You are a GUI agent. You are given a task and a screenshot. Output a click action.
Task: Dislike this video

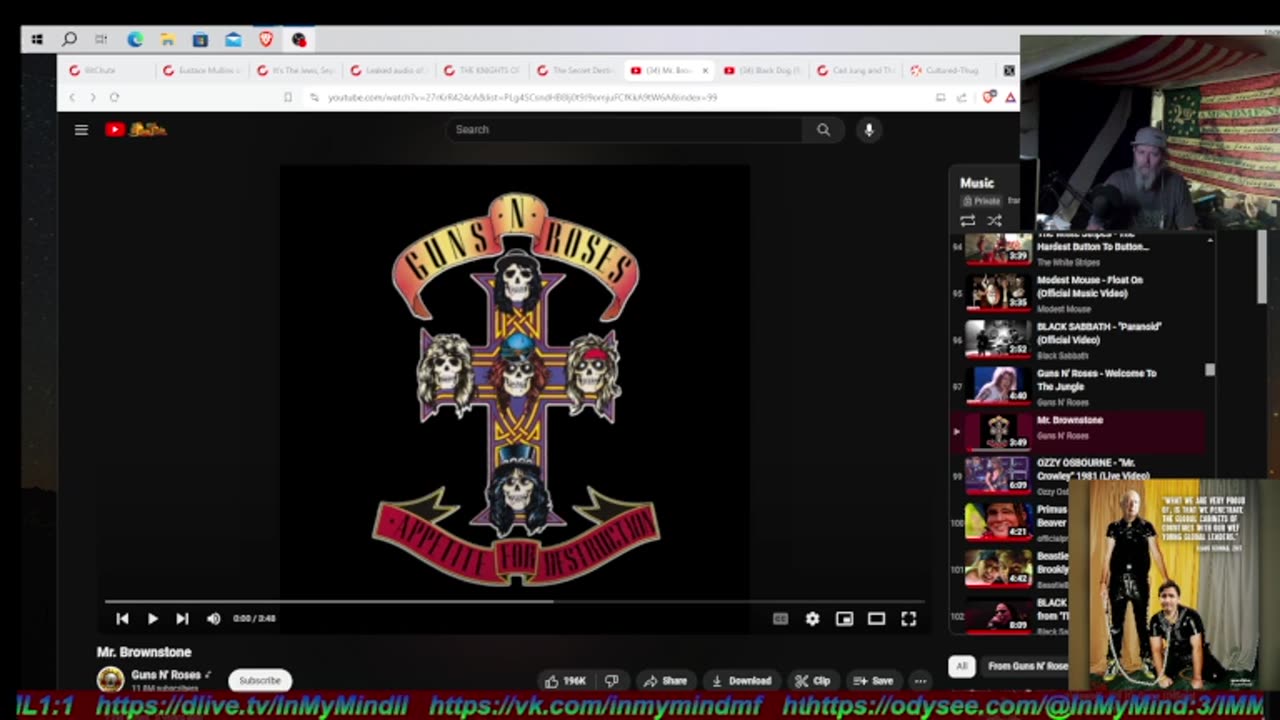pos(612,681)
